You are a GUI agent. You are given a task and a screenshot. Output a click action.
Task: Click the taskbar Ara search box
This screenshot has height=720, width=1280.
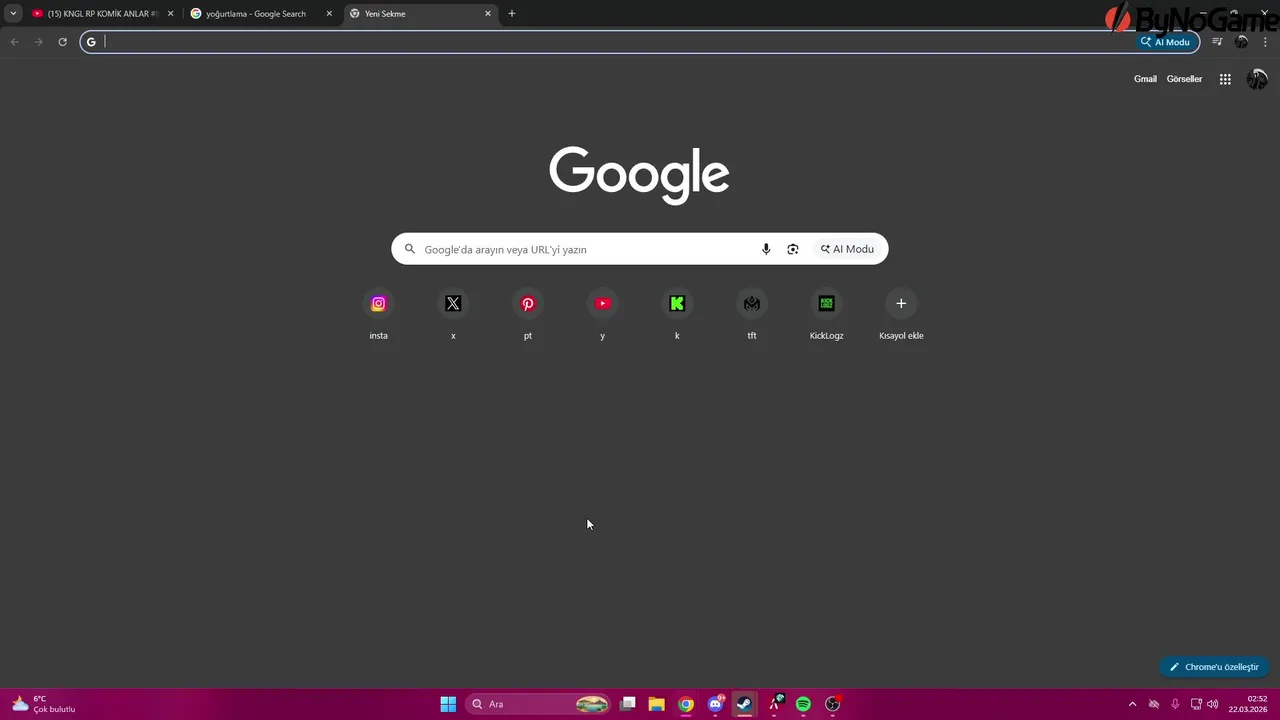pyautogui.click(x=539, y=704)
